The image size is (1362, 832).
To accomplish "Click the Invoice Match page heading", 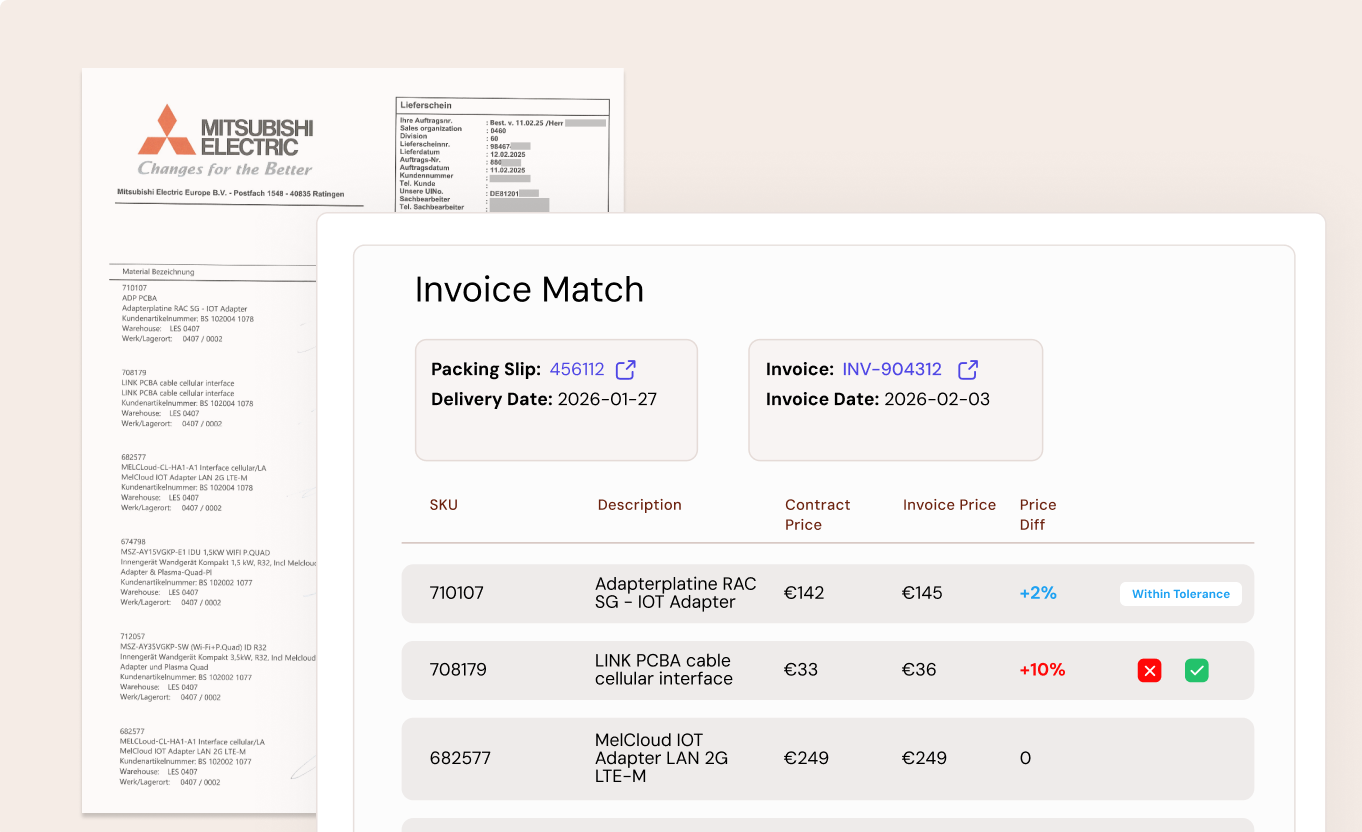I will (529, 289).
